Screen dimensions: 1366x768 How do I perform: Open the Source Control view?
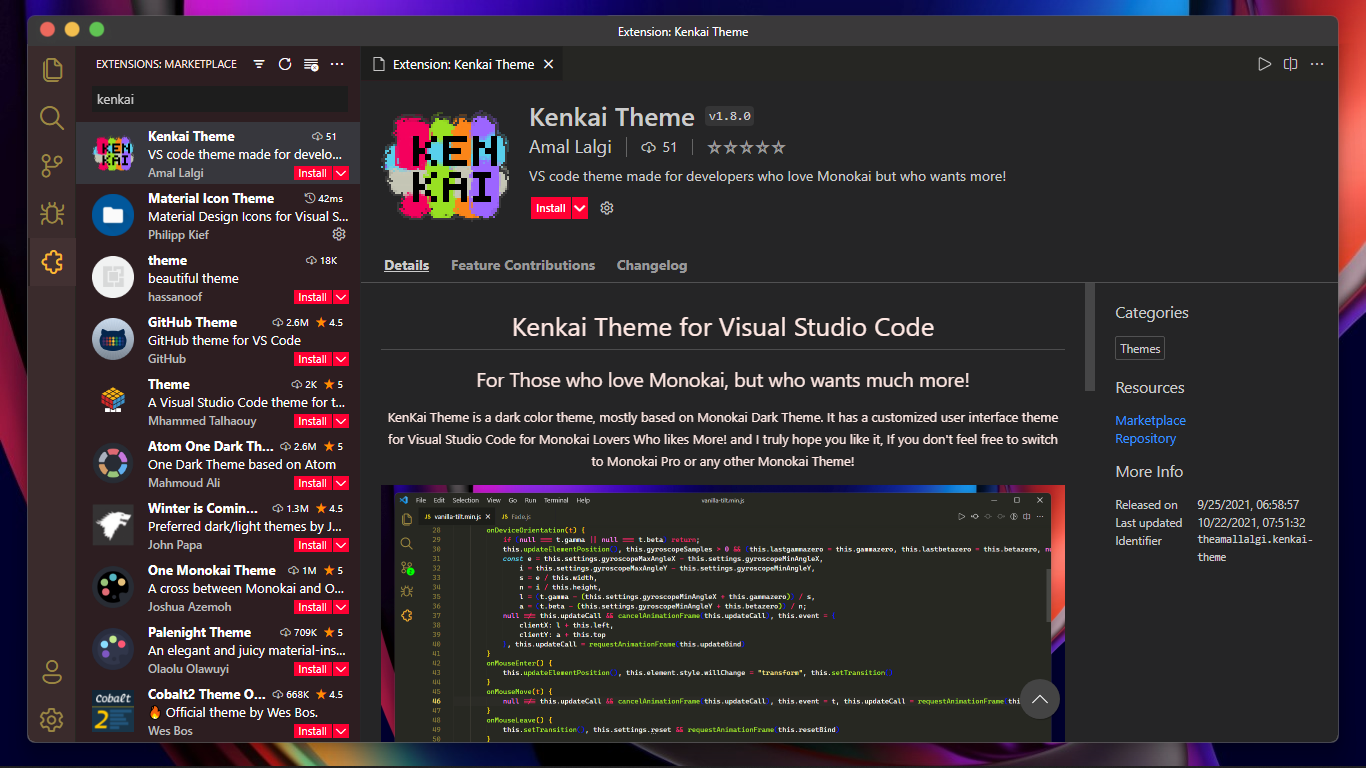52,166
